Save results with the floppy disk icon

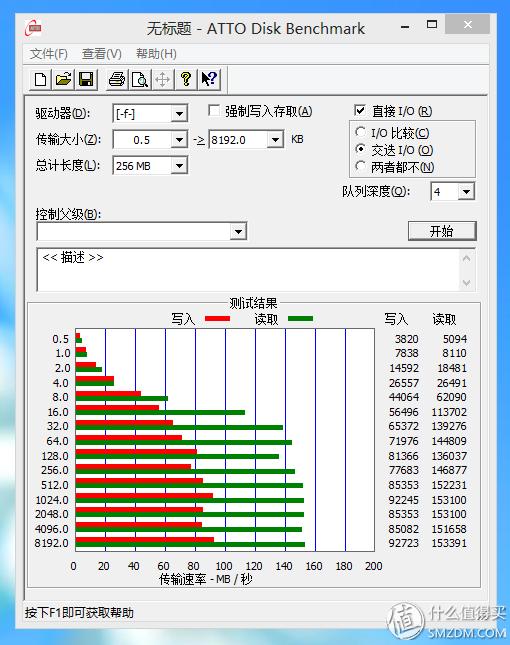tap(86, 79)
